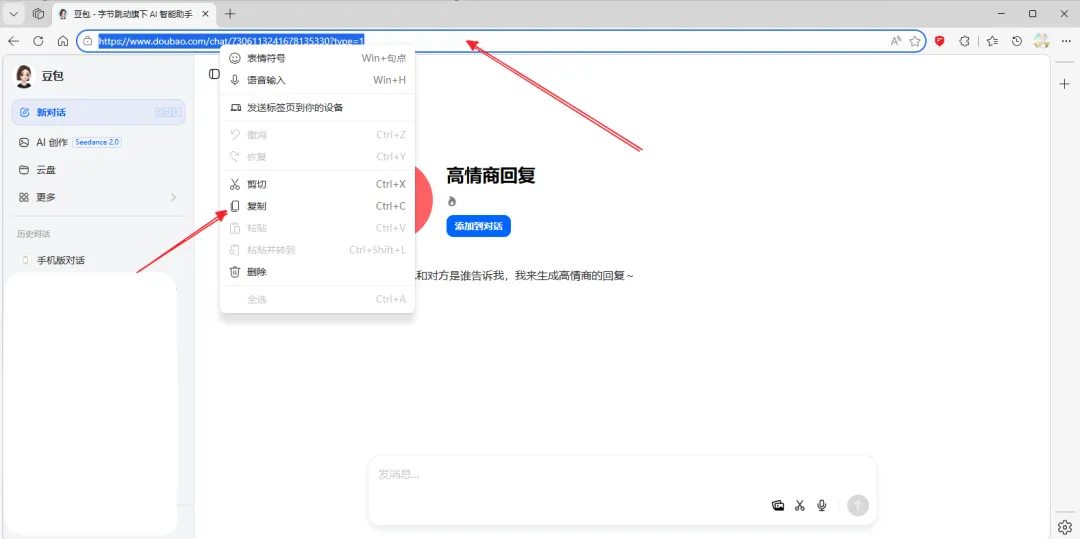The width and height of the screenshot is (1080, 539).
Task: Select 剪切 in the context menu
Action: coord(318,184)
